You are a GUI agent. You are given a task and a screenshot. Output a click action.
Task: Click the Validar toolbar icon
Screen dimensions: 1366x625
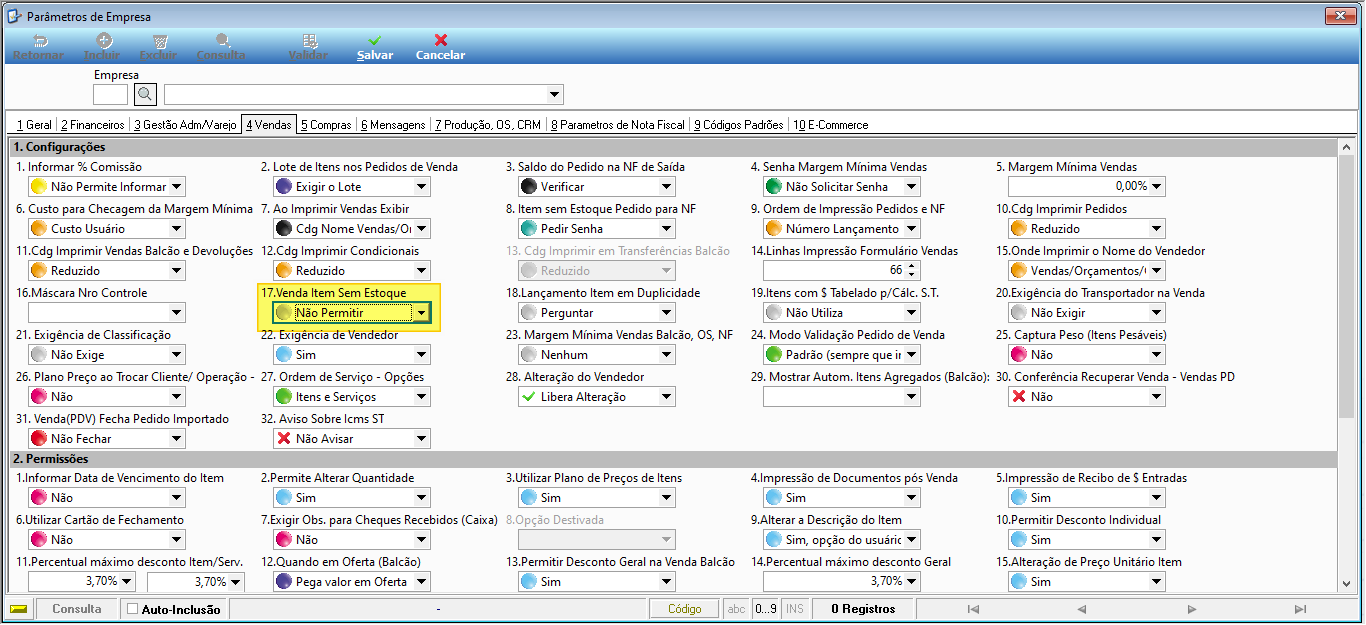click(x=308, y=41)
